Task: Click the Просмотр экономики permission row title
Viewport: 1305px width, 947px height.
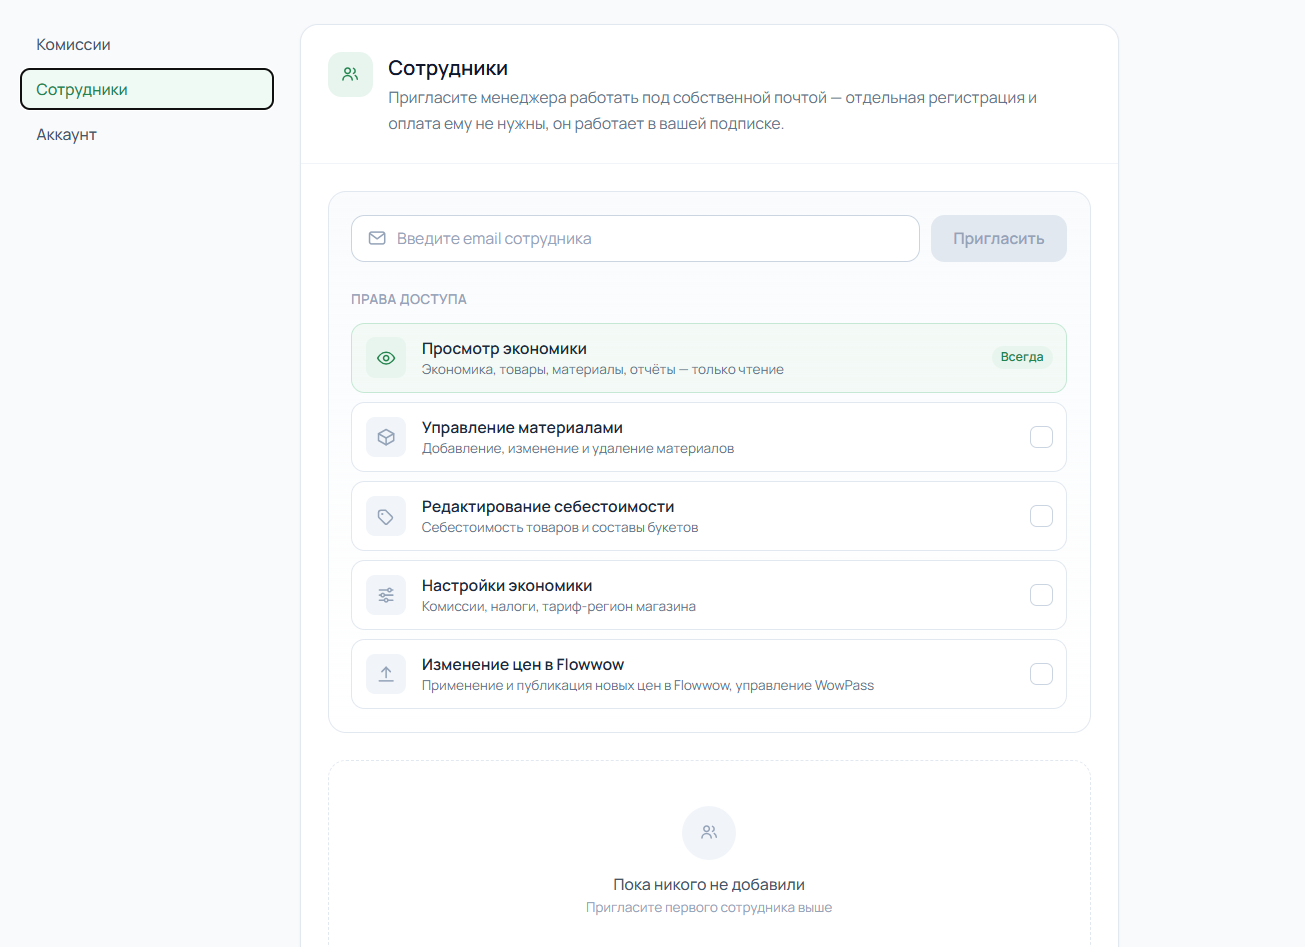Action: [504, 348]
